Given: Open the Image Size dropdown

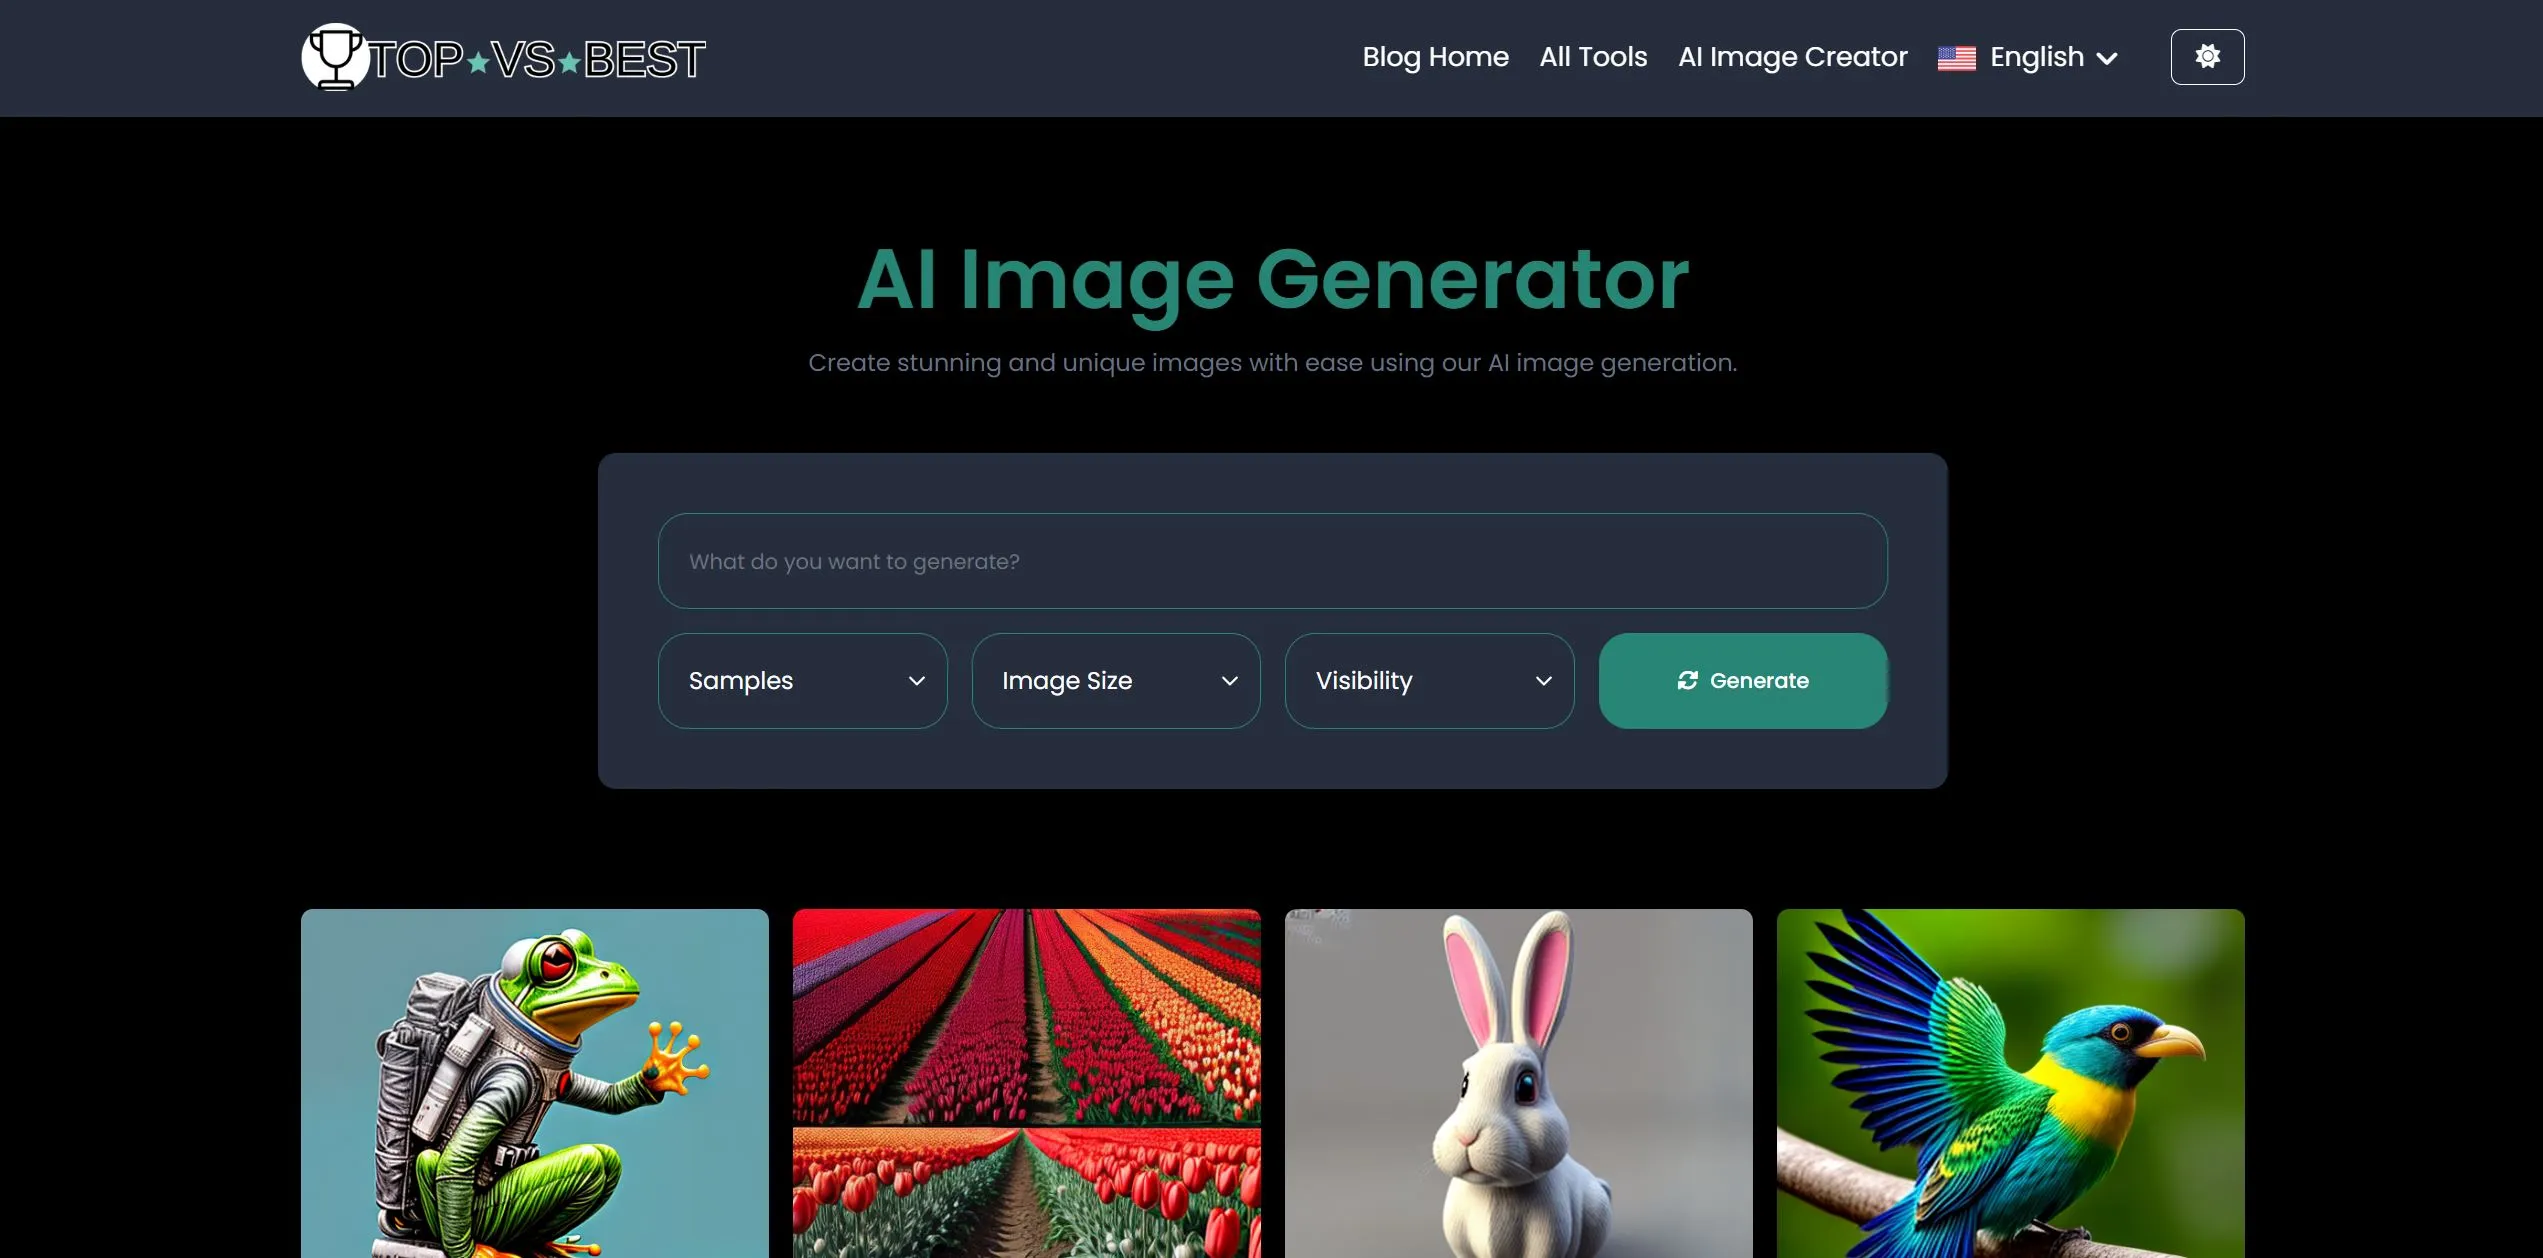Looking at the screenshot, I should click(x=1116, y=681).
